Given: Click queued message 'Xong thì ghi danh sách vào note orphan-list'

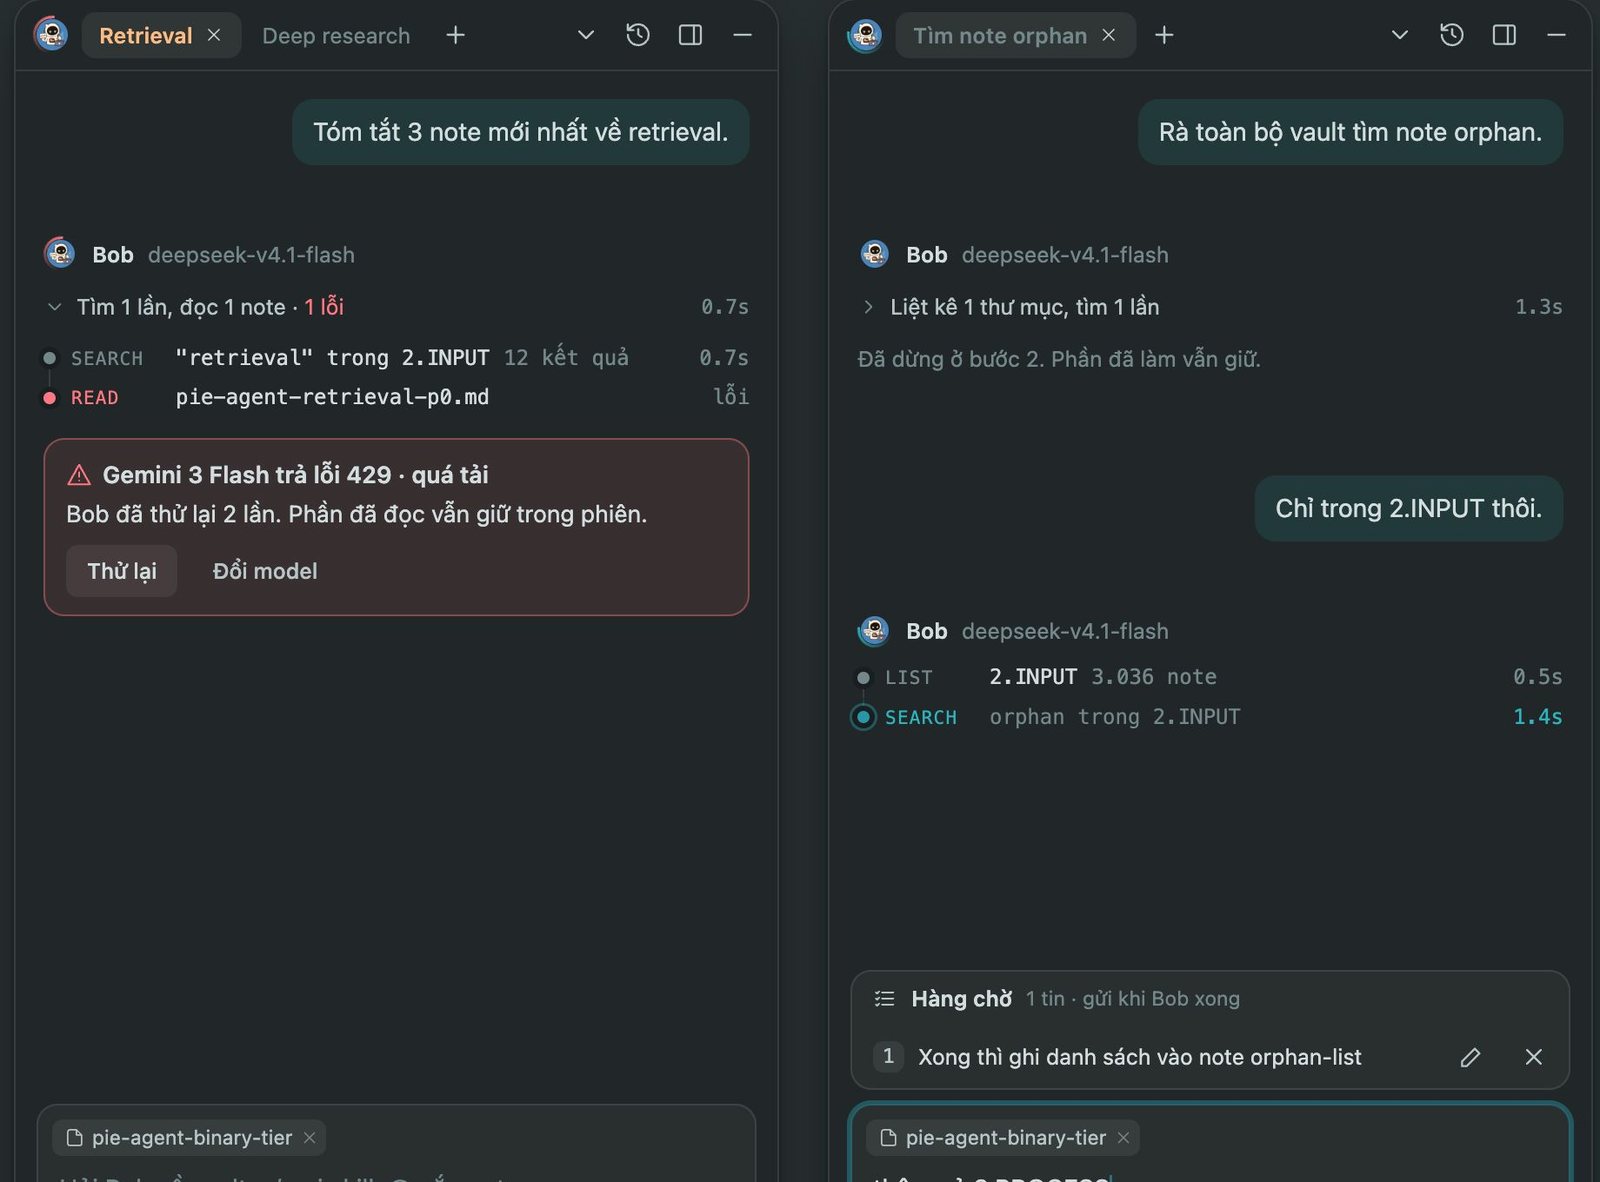Looking at the screenshot, I should [x=1140, y=1057].
